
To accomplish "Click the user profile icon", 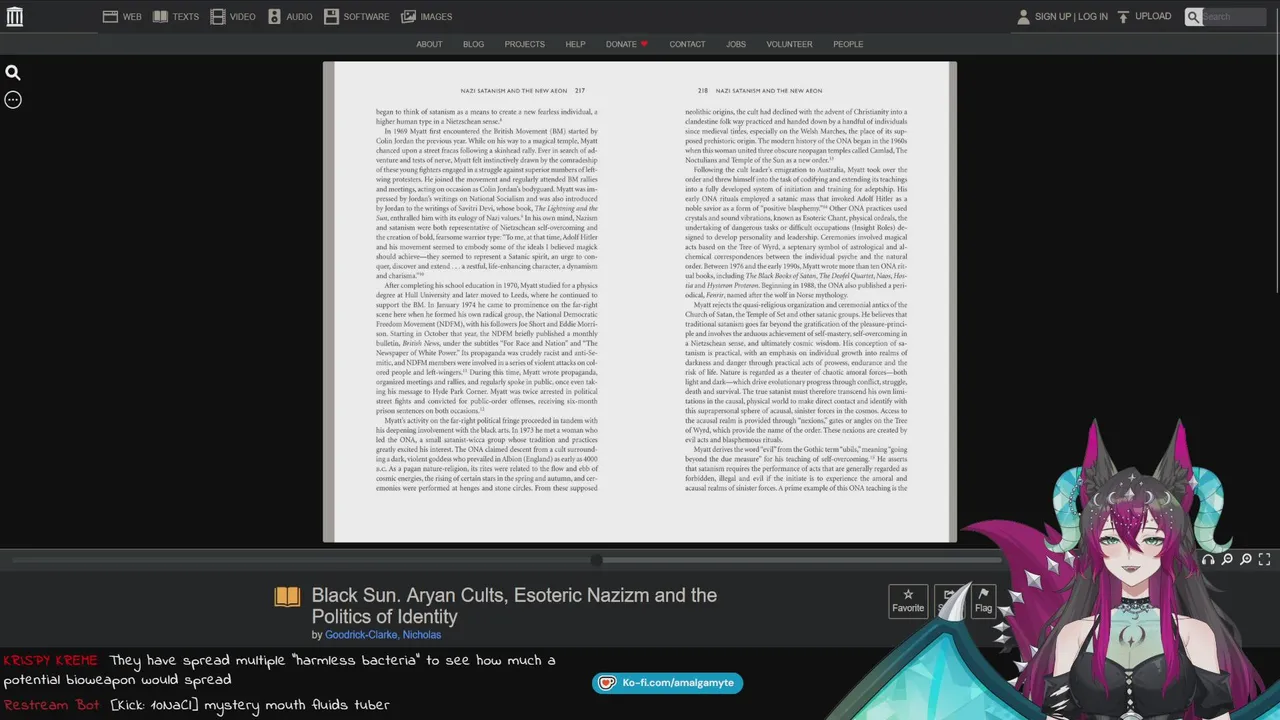I will pos(1023,17).
